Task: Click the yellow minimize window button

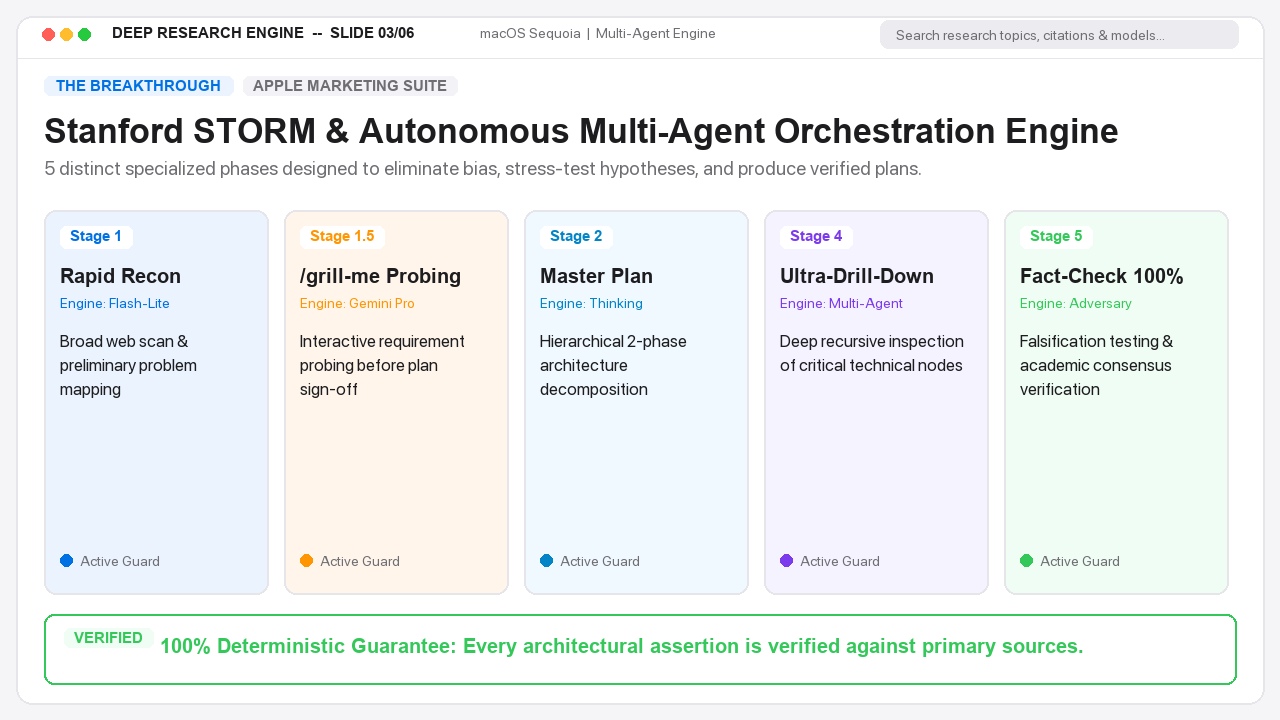Action: point(66,34)
